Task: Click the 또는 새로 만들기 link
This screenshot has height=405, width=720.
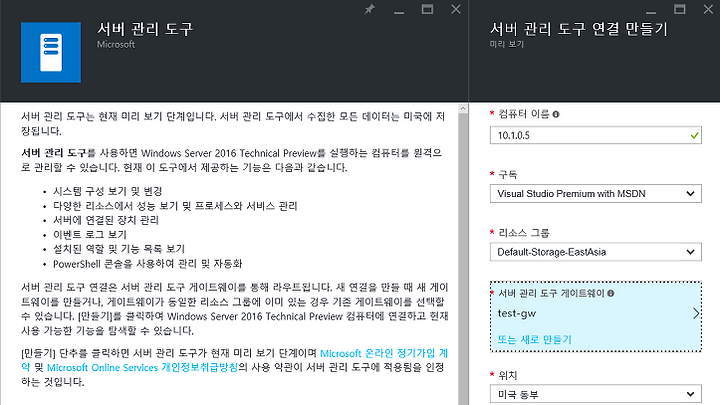Action: coord(534,340)
